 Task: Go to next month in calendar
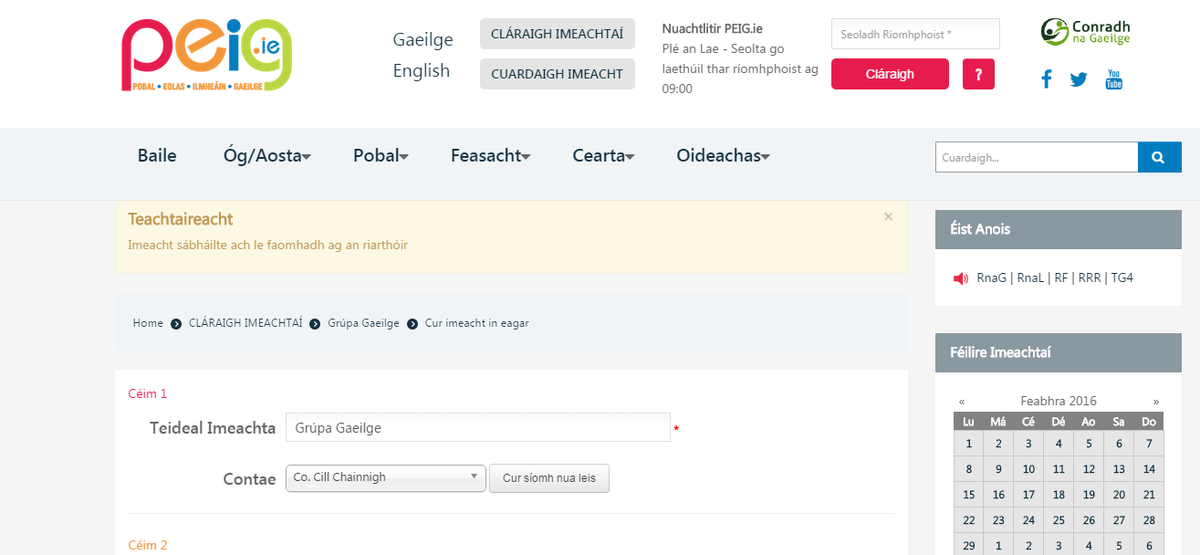click(1156, 400)
